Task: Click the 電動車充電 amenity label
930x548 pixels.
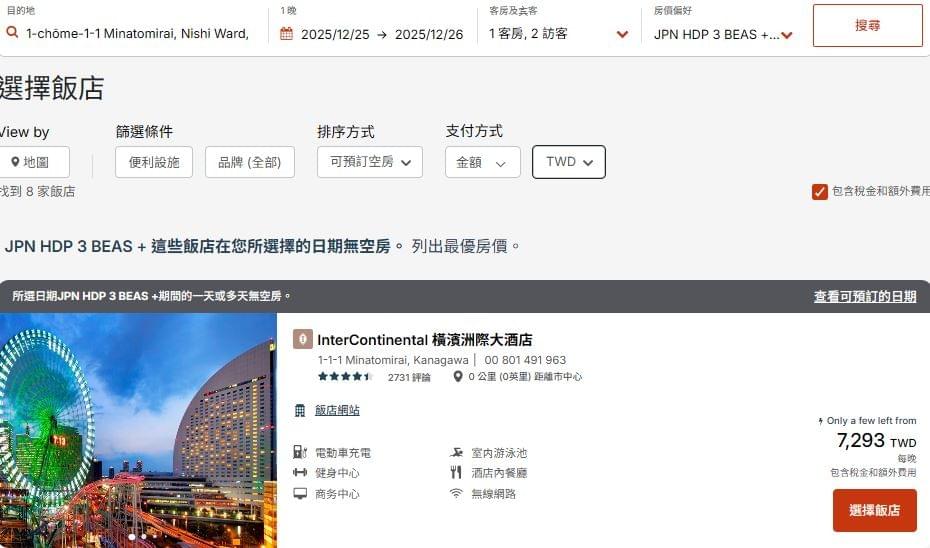Action: (343, 453)
